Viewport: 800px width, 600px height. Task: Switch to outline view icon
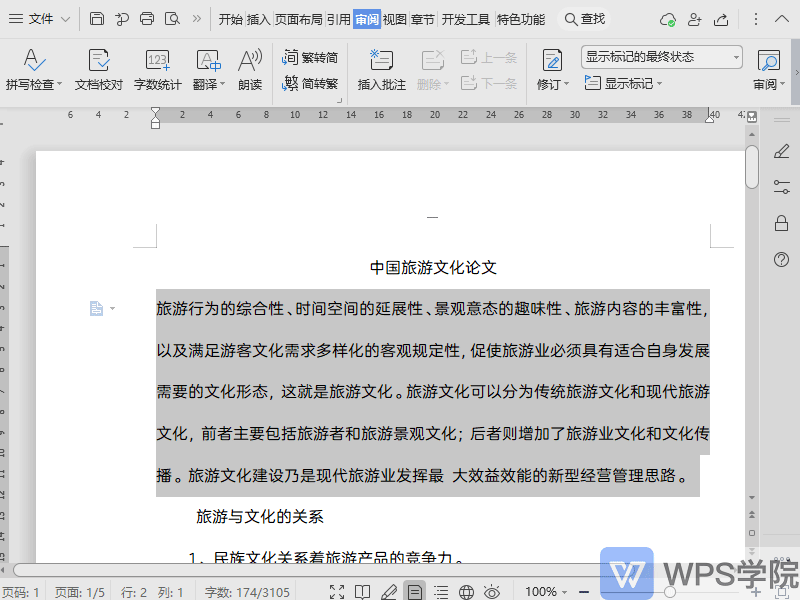click(x=441, y=592)
